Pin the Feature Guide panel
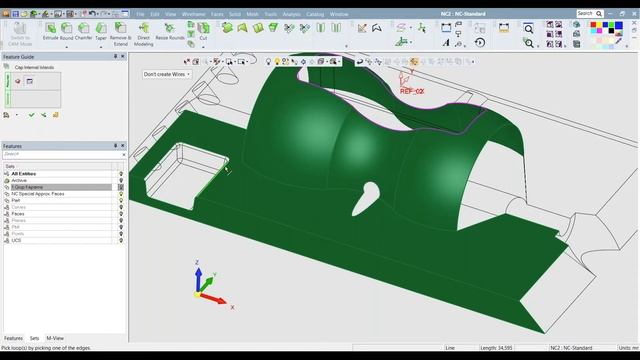Image resolution: width=640 pixels, height=360 pixels. pos(116,56)
